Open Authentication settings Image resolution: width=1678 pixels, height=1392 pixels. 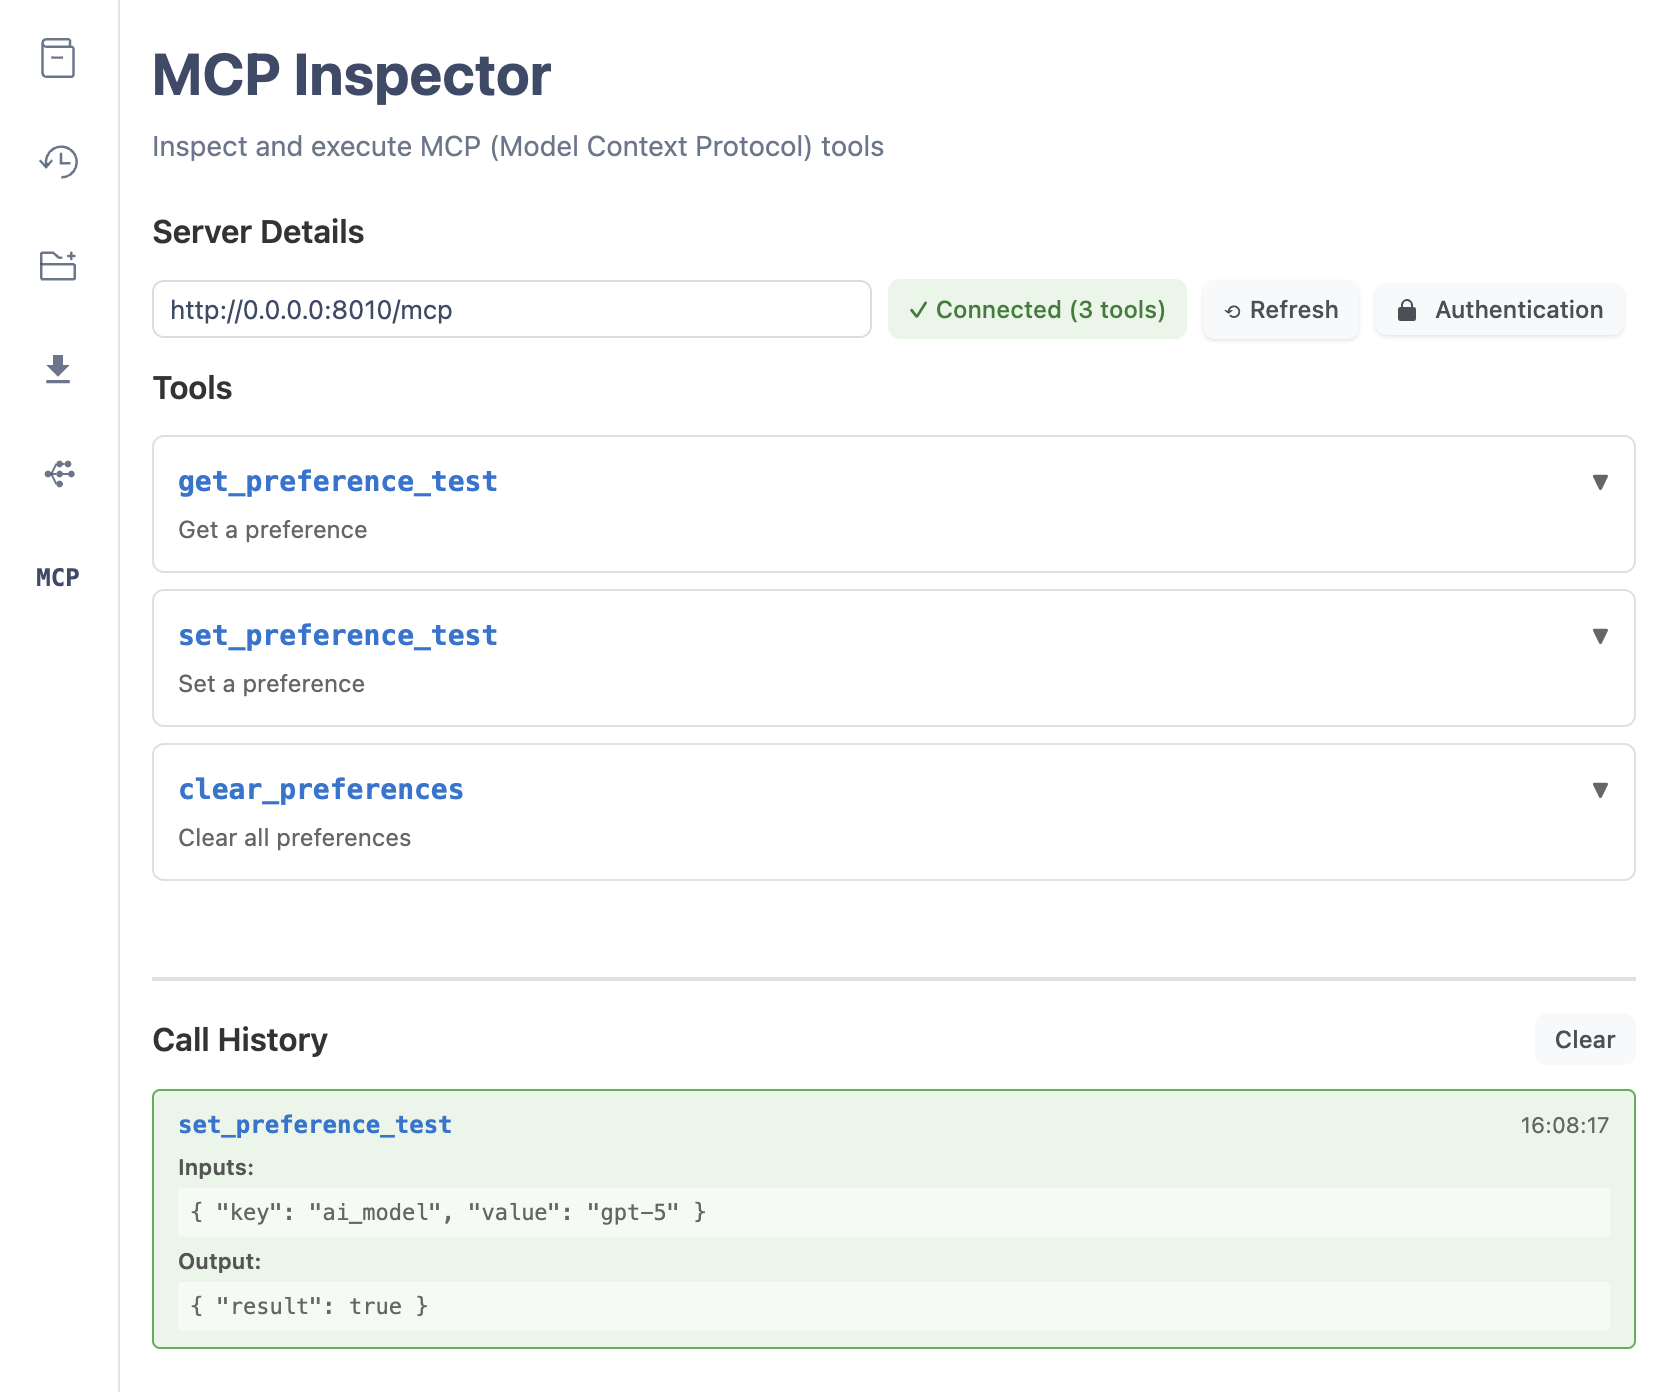coord(1499,310)
